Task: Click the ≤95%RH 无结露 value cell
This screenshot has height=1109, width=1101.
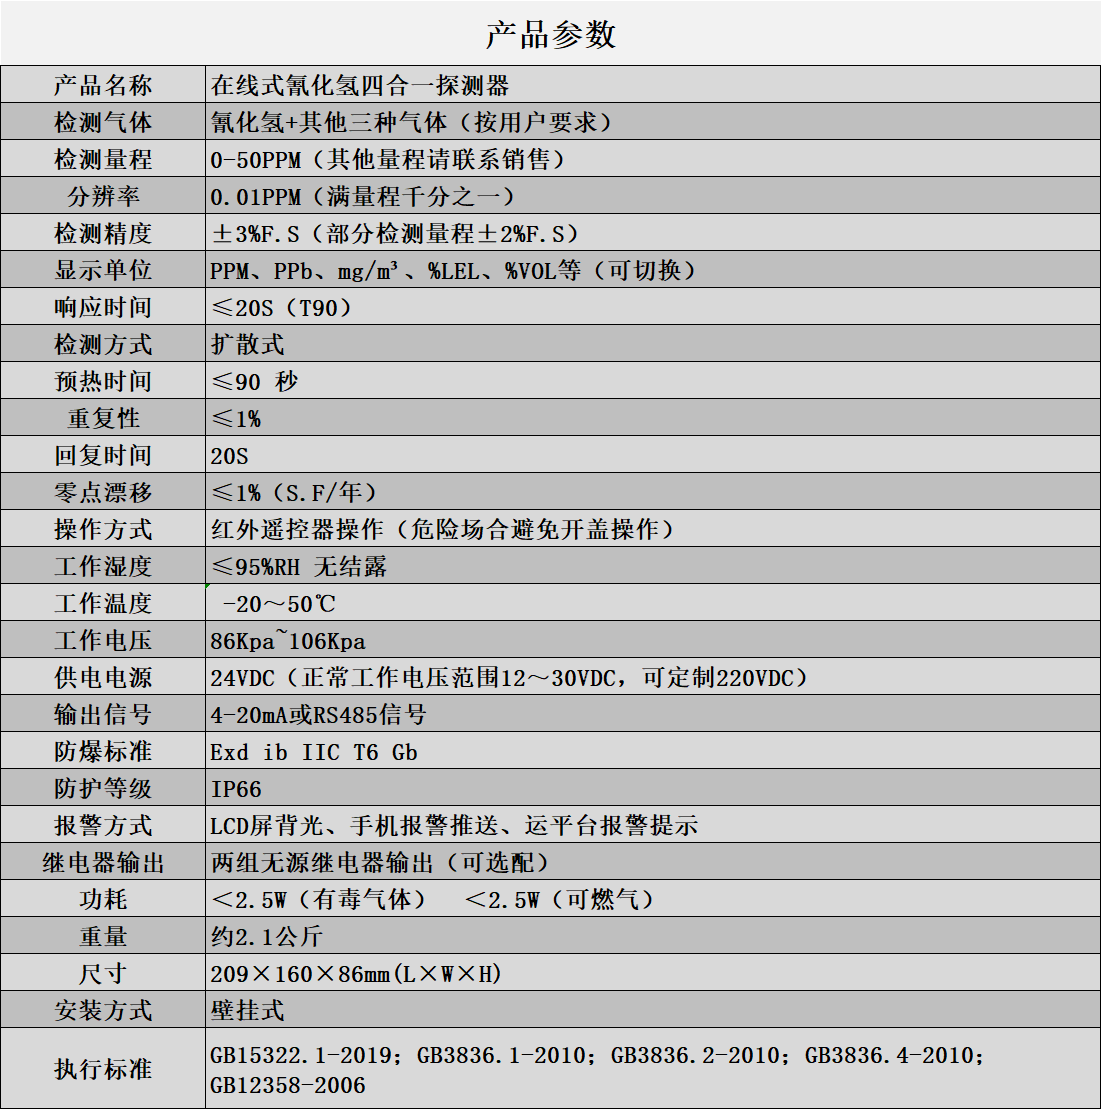Action: point(653,565)
